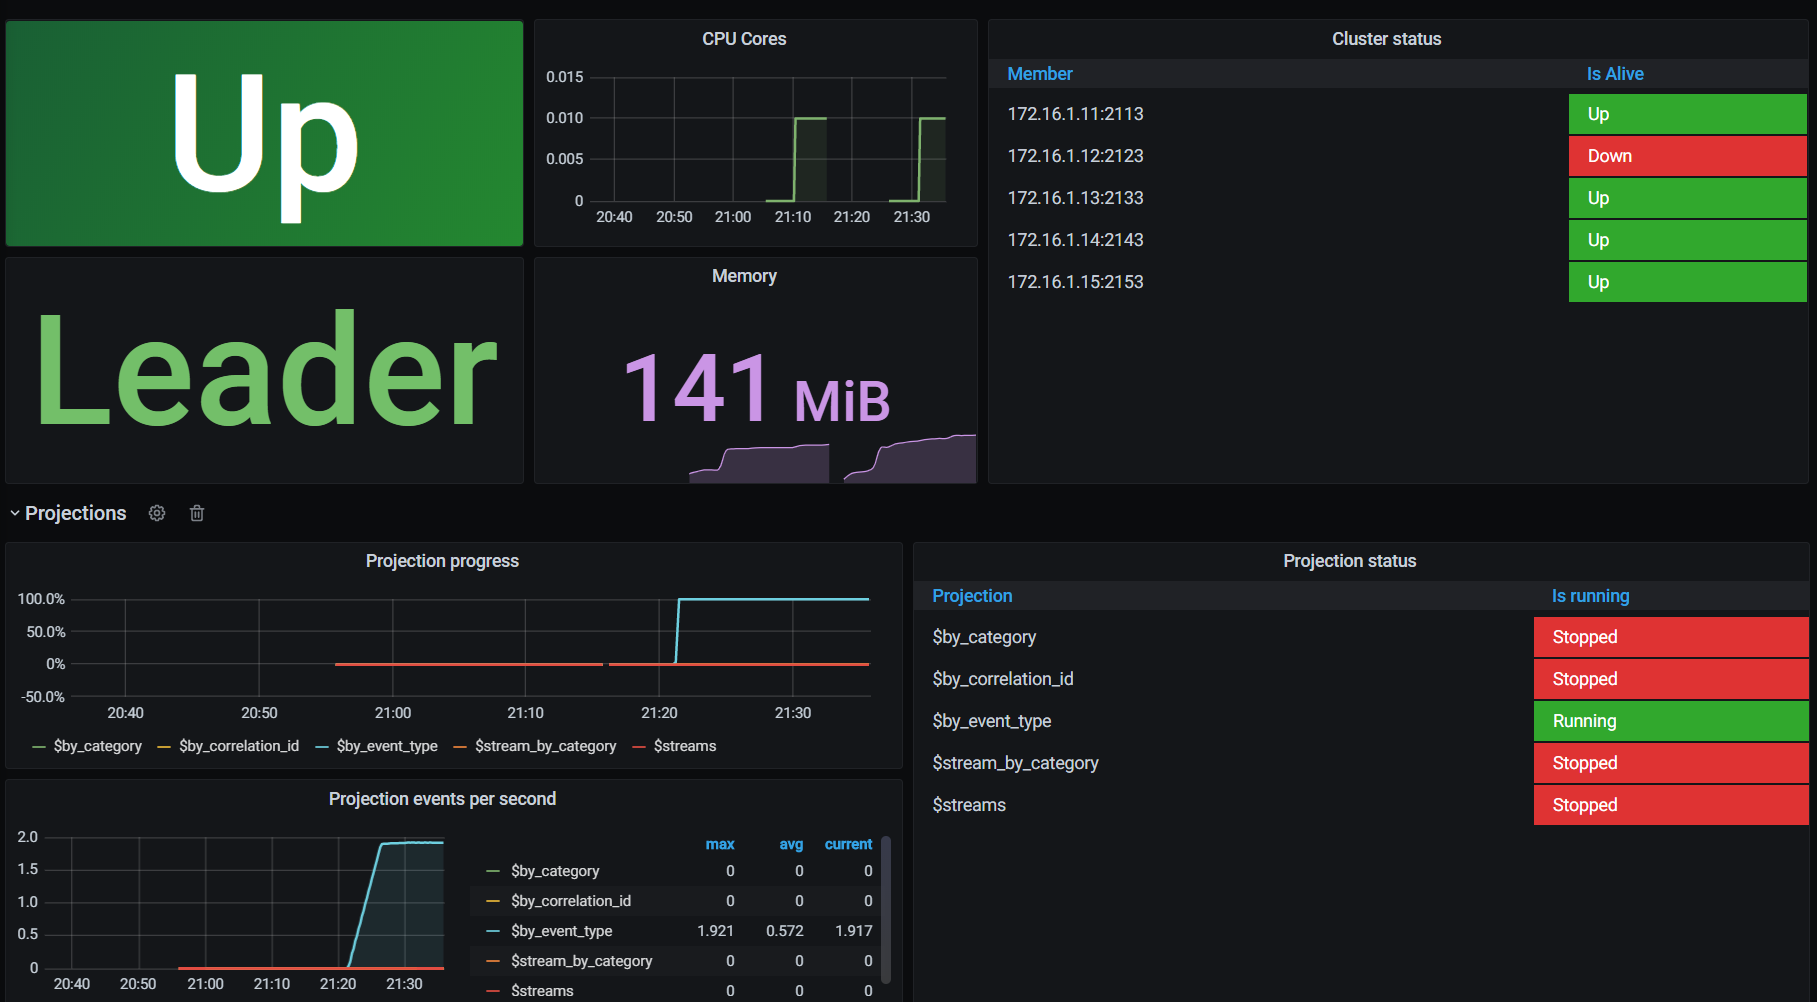Open the Memory panel title menu
Viewport: 1817px width, 1002px height.
point(744,276)
